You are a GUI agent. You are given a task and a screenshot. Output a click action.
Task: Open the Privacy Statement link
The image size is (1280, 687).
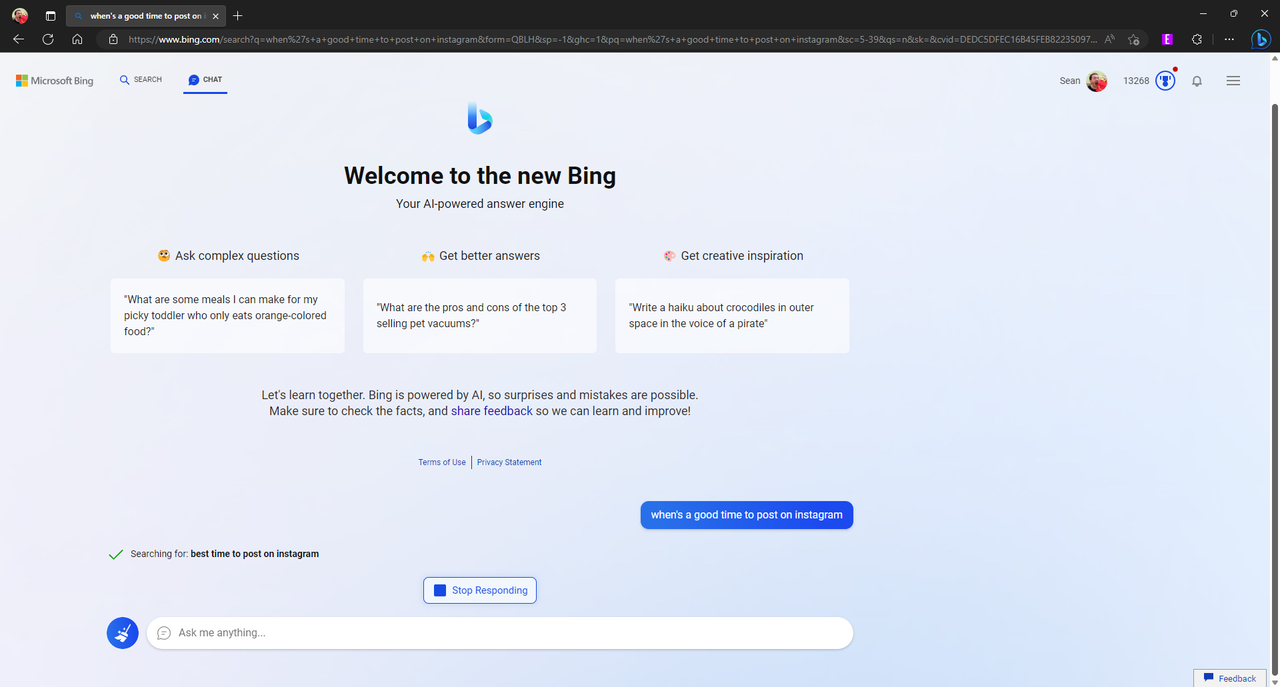coord(509,462)
